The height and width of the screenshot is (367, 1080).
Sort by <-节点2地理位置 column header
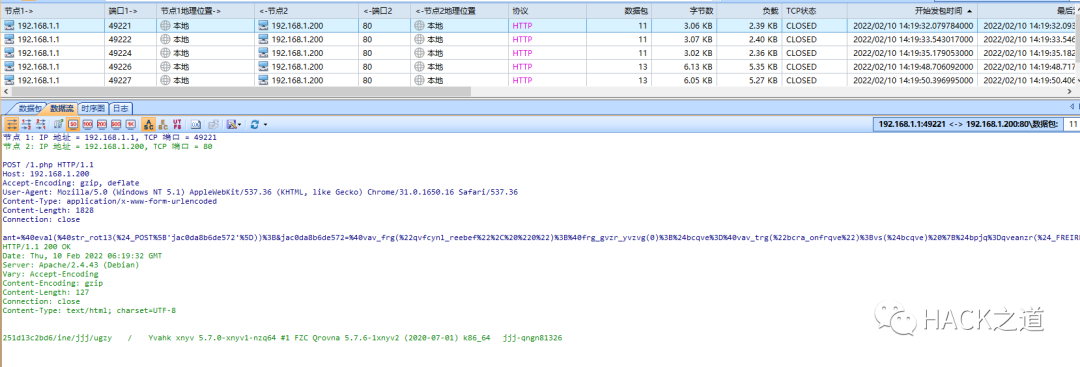460,10
